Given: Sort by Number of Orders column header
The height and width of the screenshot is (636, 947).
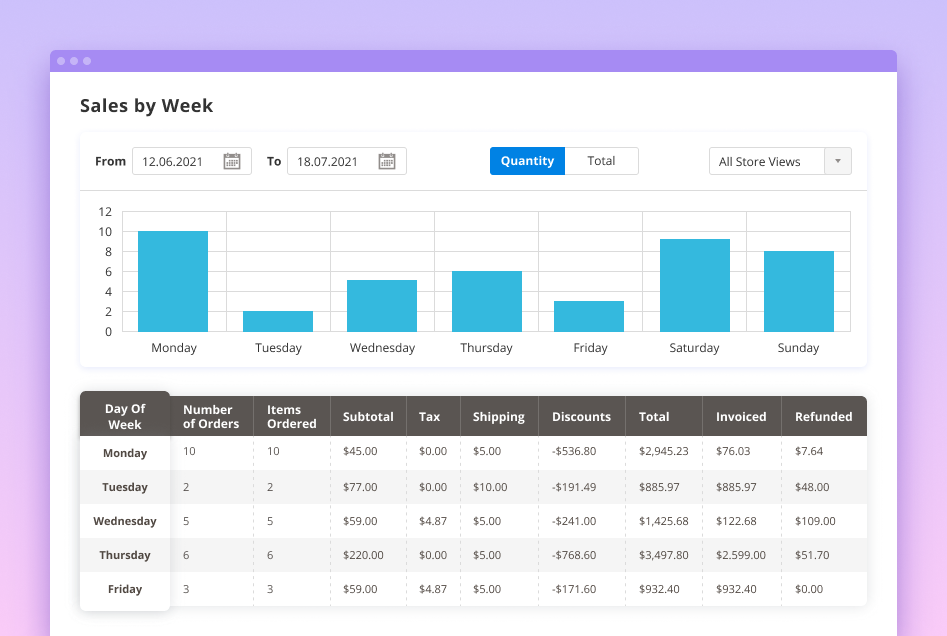Looking at the screenshot, I should click(211, 417).
